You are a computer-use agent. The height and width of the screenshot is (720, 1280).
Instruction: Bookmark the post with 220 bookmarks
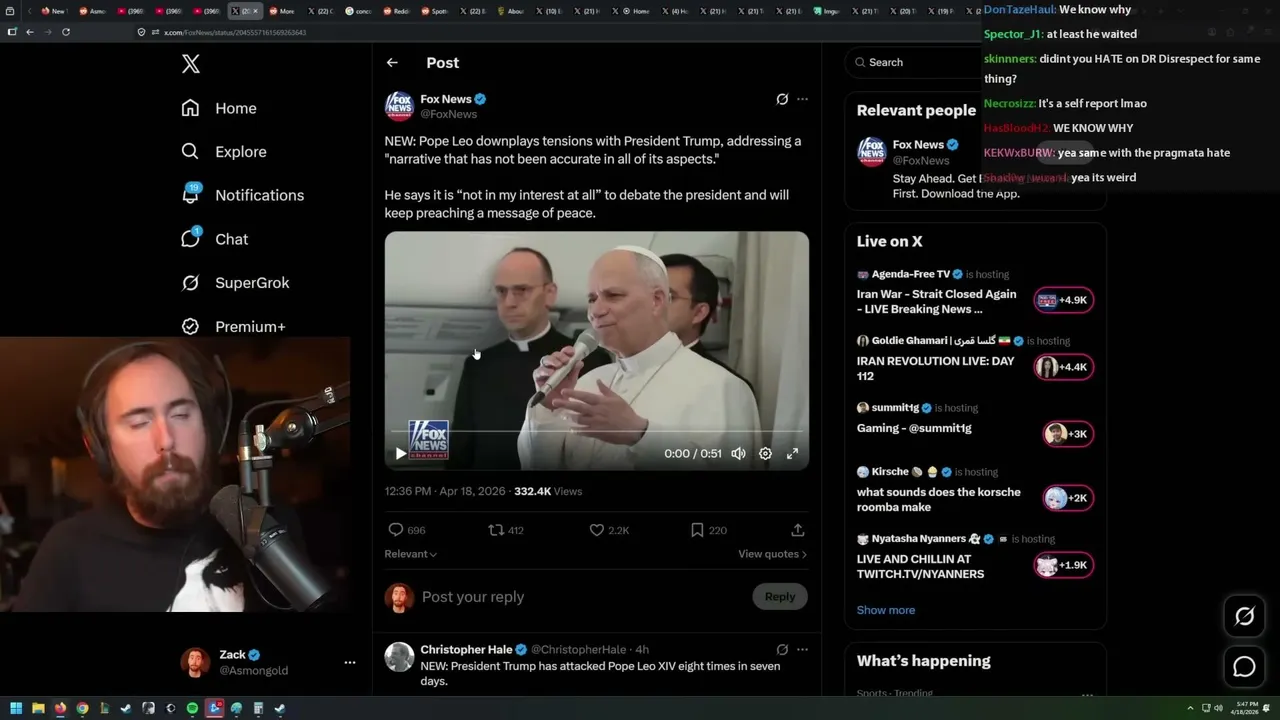tap(697, 530)
